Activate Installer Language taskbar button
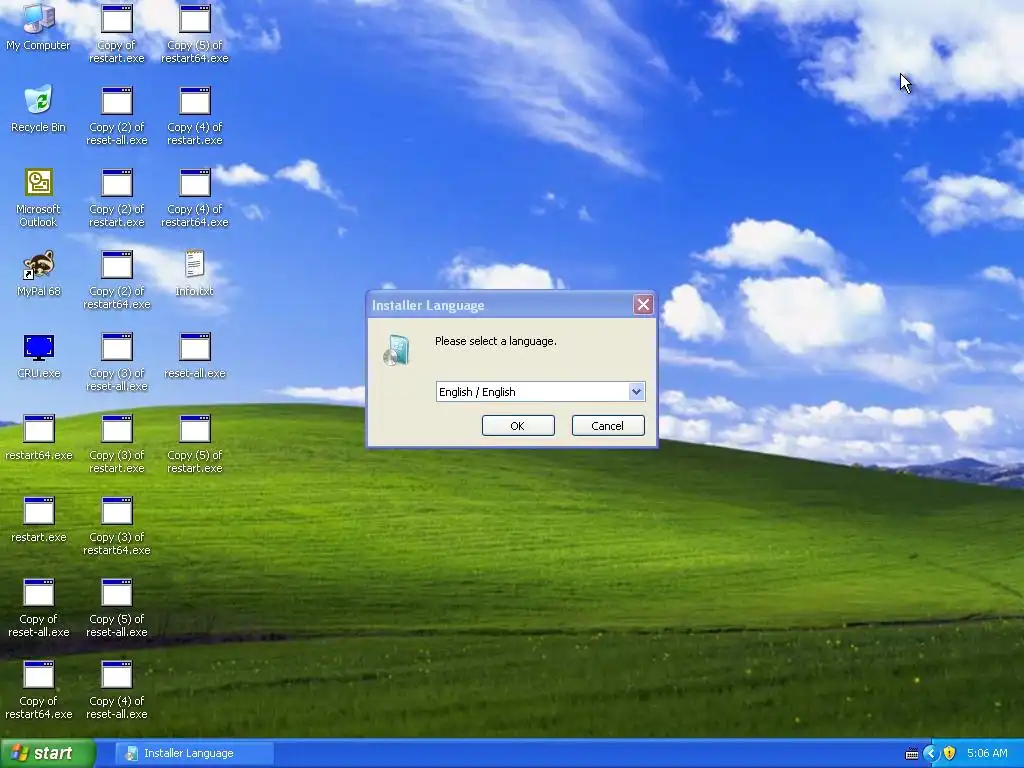 pyautogui.click(x=195, y=753)
